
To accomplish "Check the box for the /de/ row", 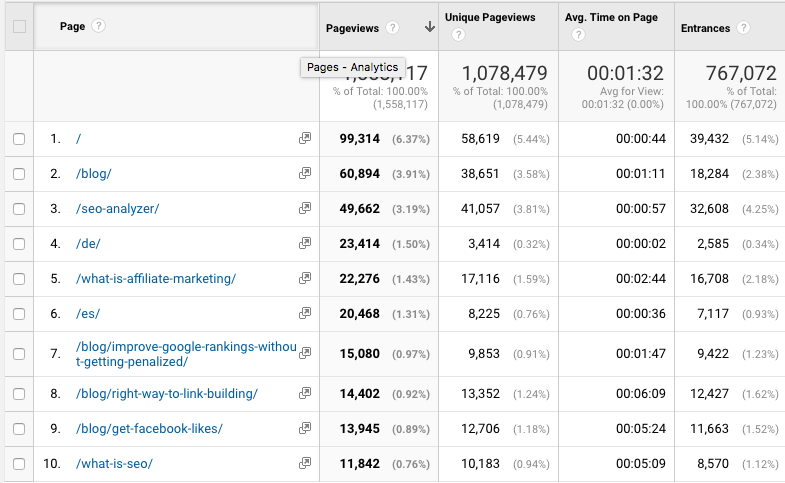I will [x=19, y=244].
